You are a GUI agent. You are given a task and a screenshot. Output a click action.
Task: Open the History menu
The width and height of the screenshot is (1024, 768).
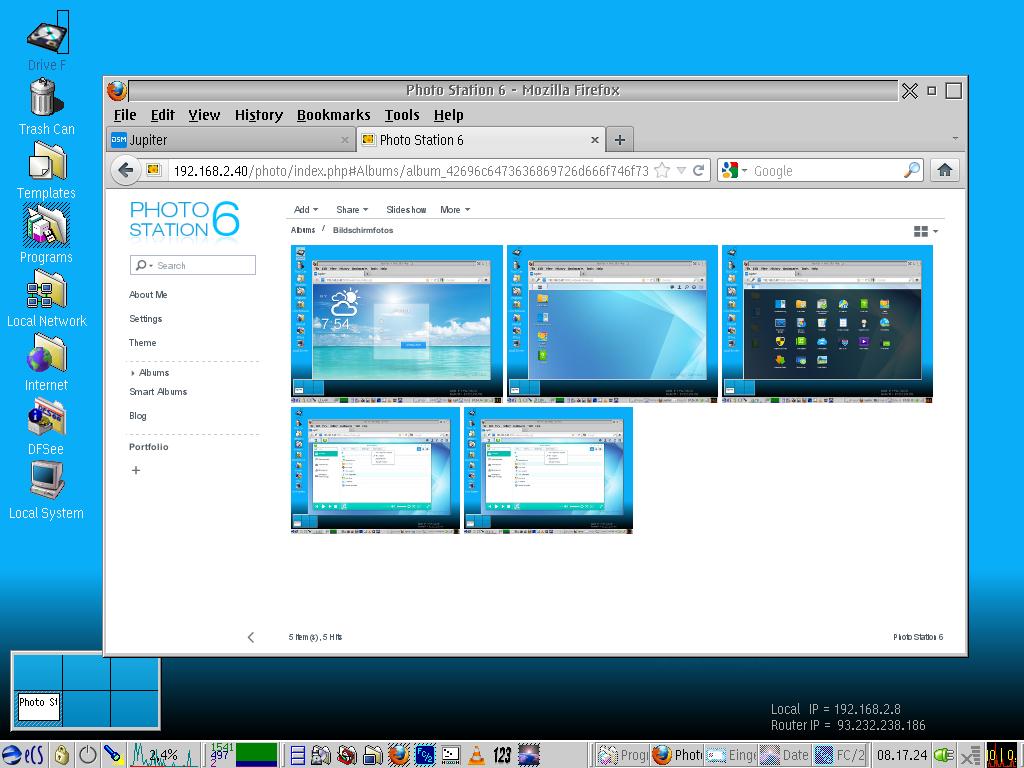(x=259, y=115)
